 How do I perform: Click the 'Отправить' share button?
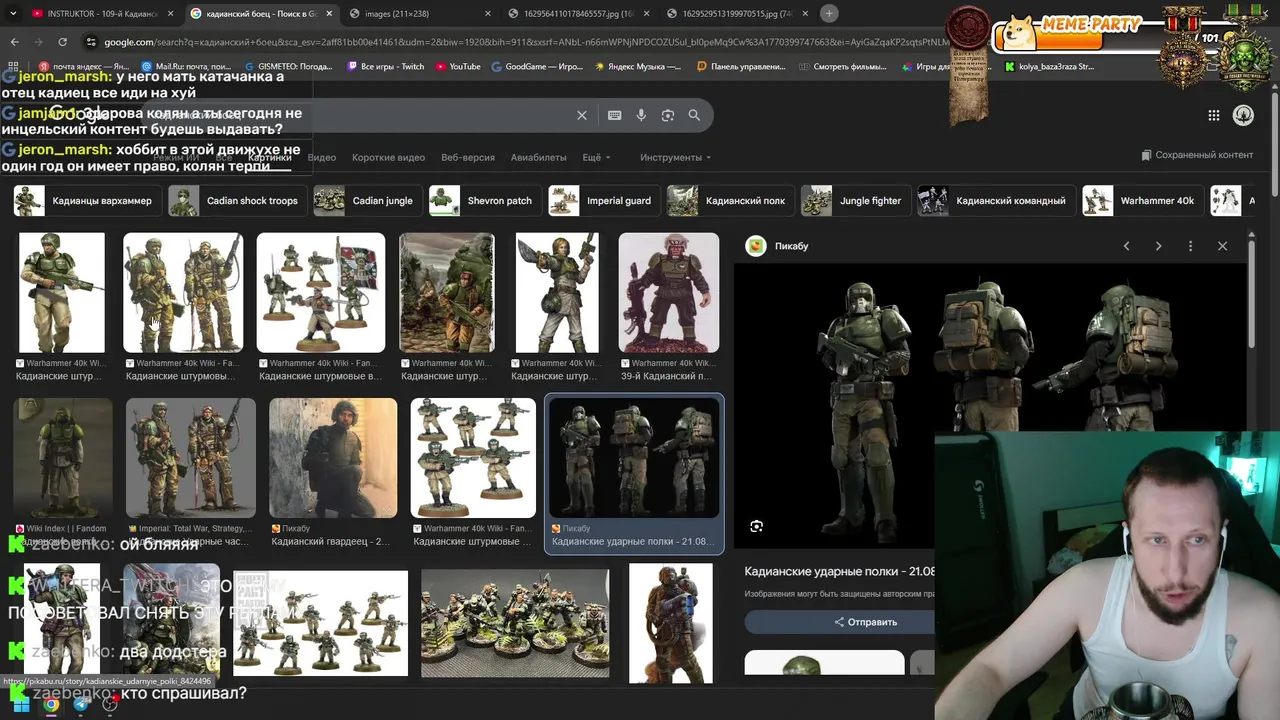pyautogui.click(x=866, y=622)
